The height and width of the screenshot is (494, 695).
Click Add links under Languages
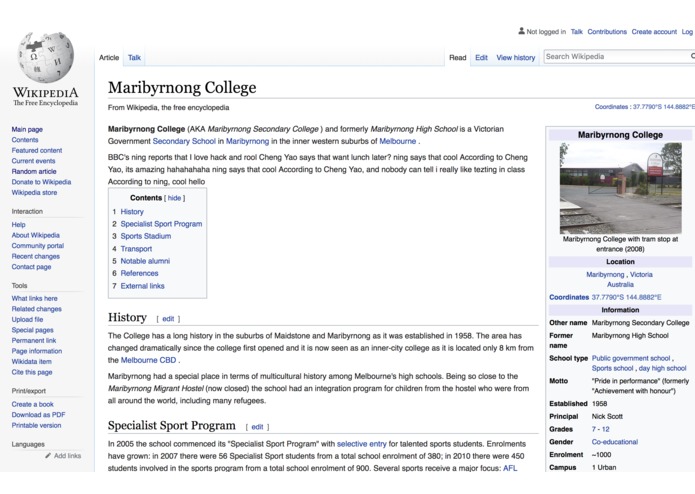(67, 455)
